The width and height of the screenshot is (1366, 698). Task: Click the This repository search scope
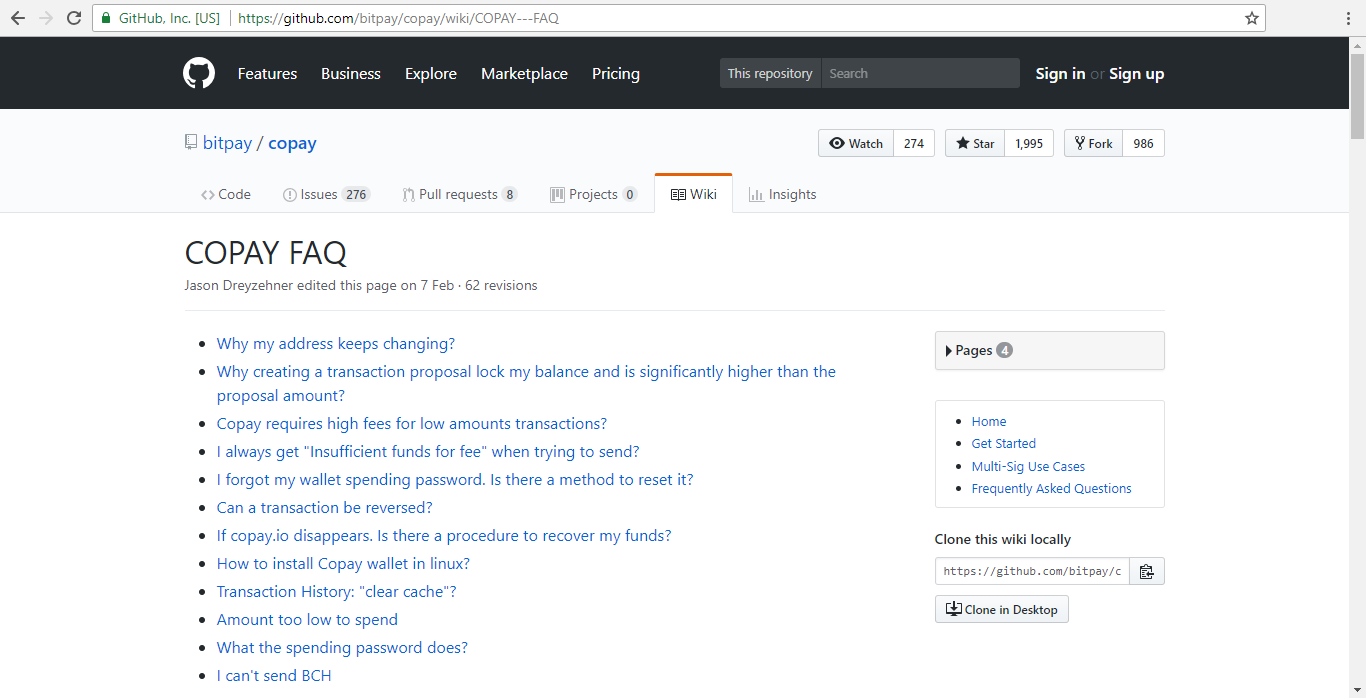[770, 73]
